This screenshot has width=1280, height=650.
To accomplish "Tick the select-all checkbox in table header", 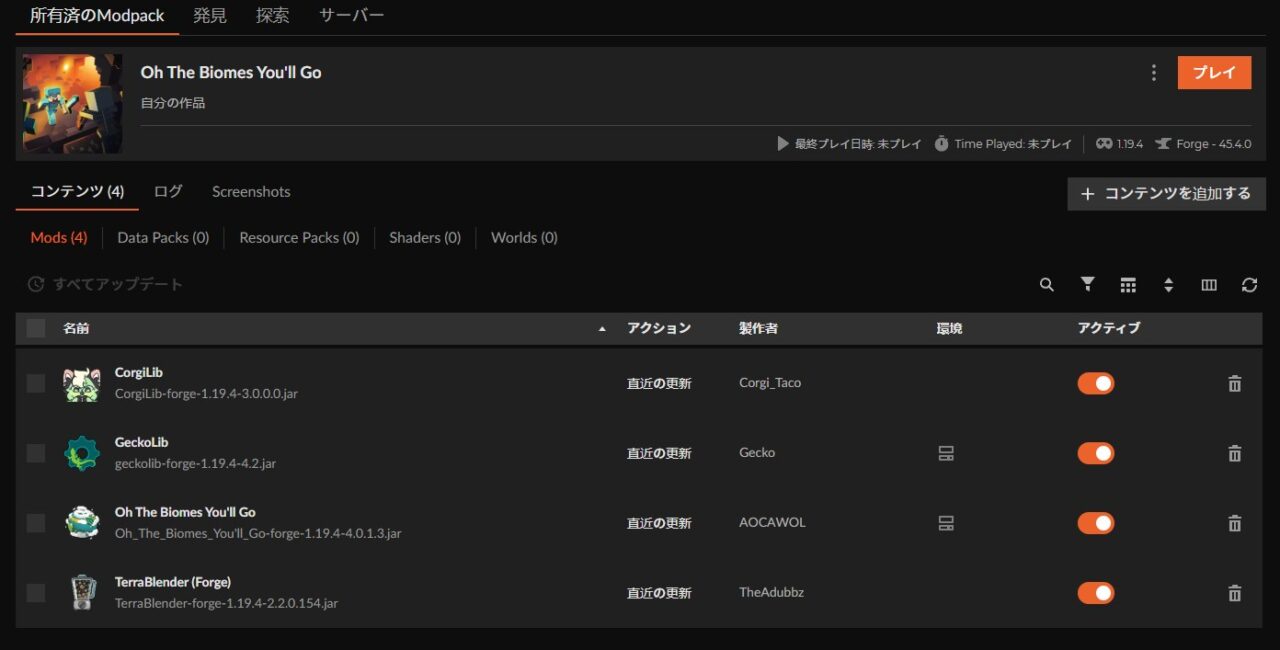I will (x=36, y=328).
